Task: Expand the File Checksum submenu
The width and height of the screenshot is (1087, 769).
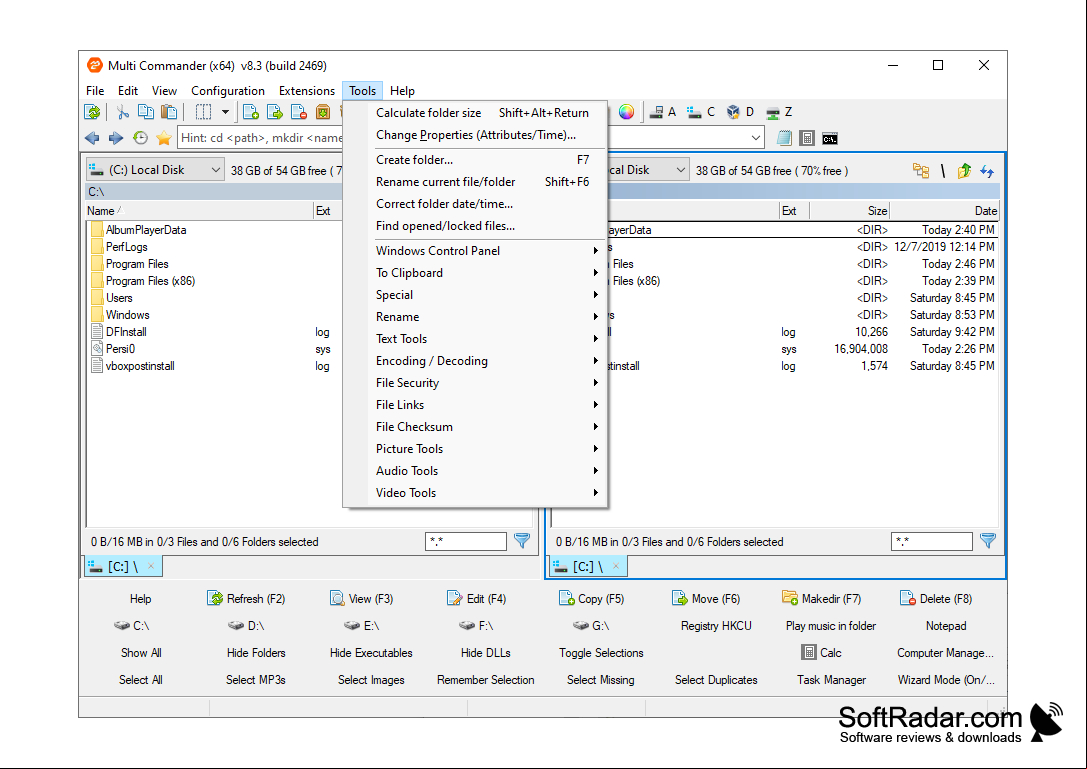Action: coord(475,427)
